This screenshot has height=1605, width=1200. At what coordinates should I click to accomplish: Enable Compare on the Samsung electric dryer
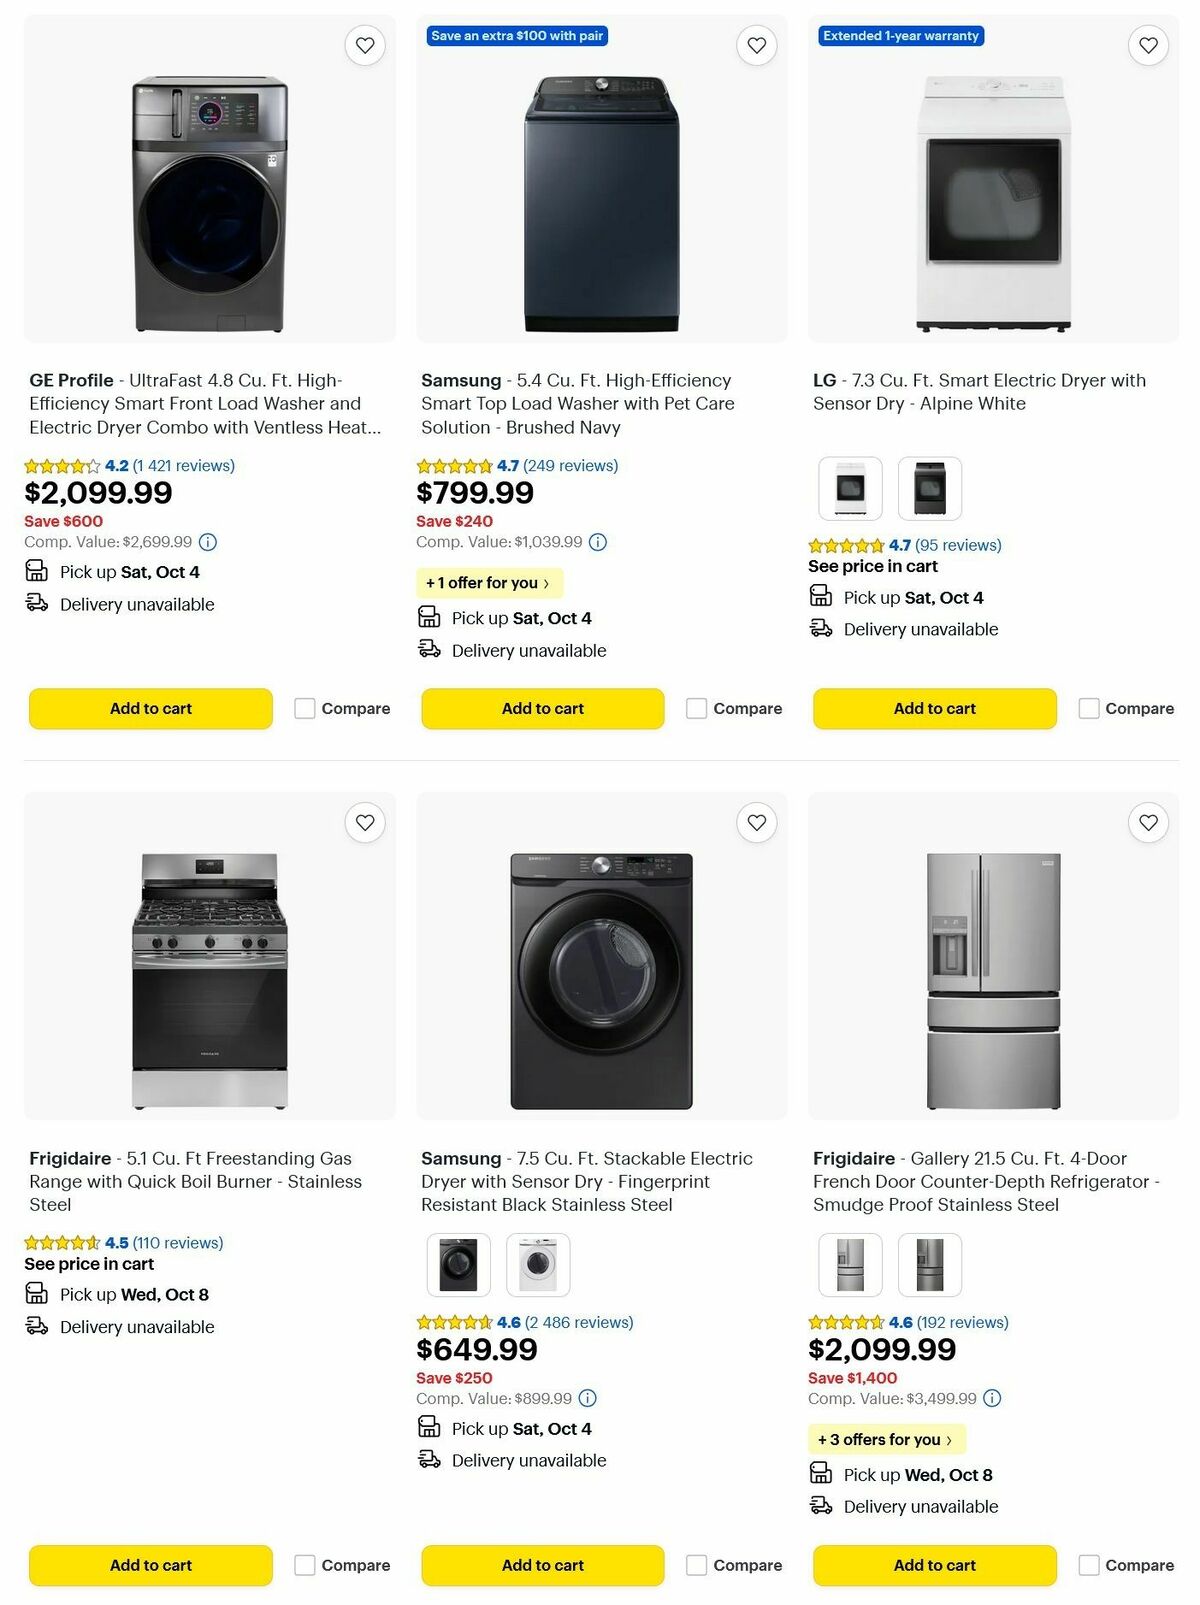click(695, 1565)
